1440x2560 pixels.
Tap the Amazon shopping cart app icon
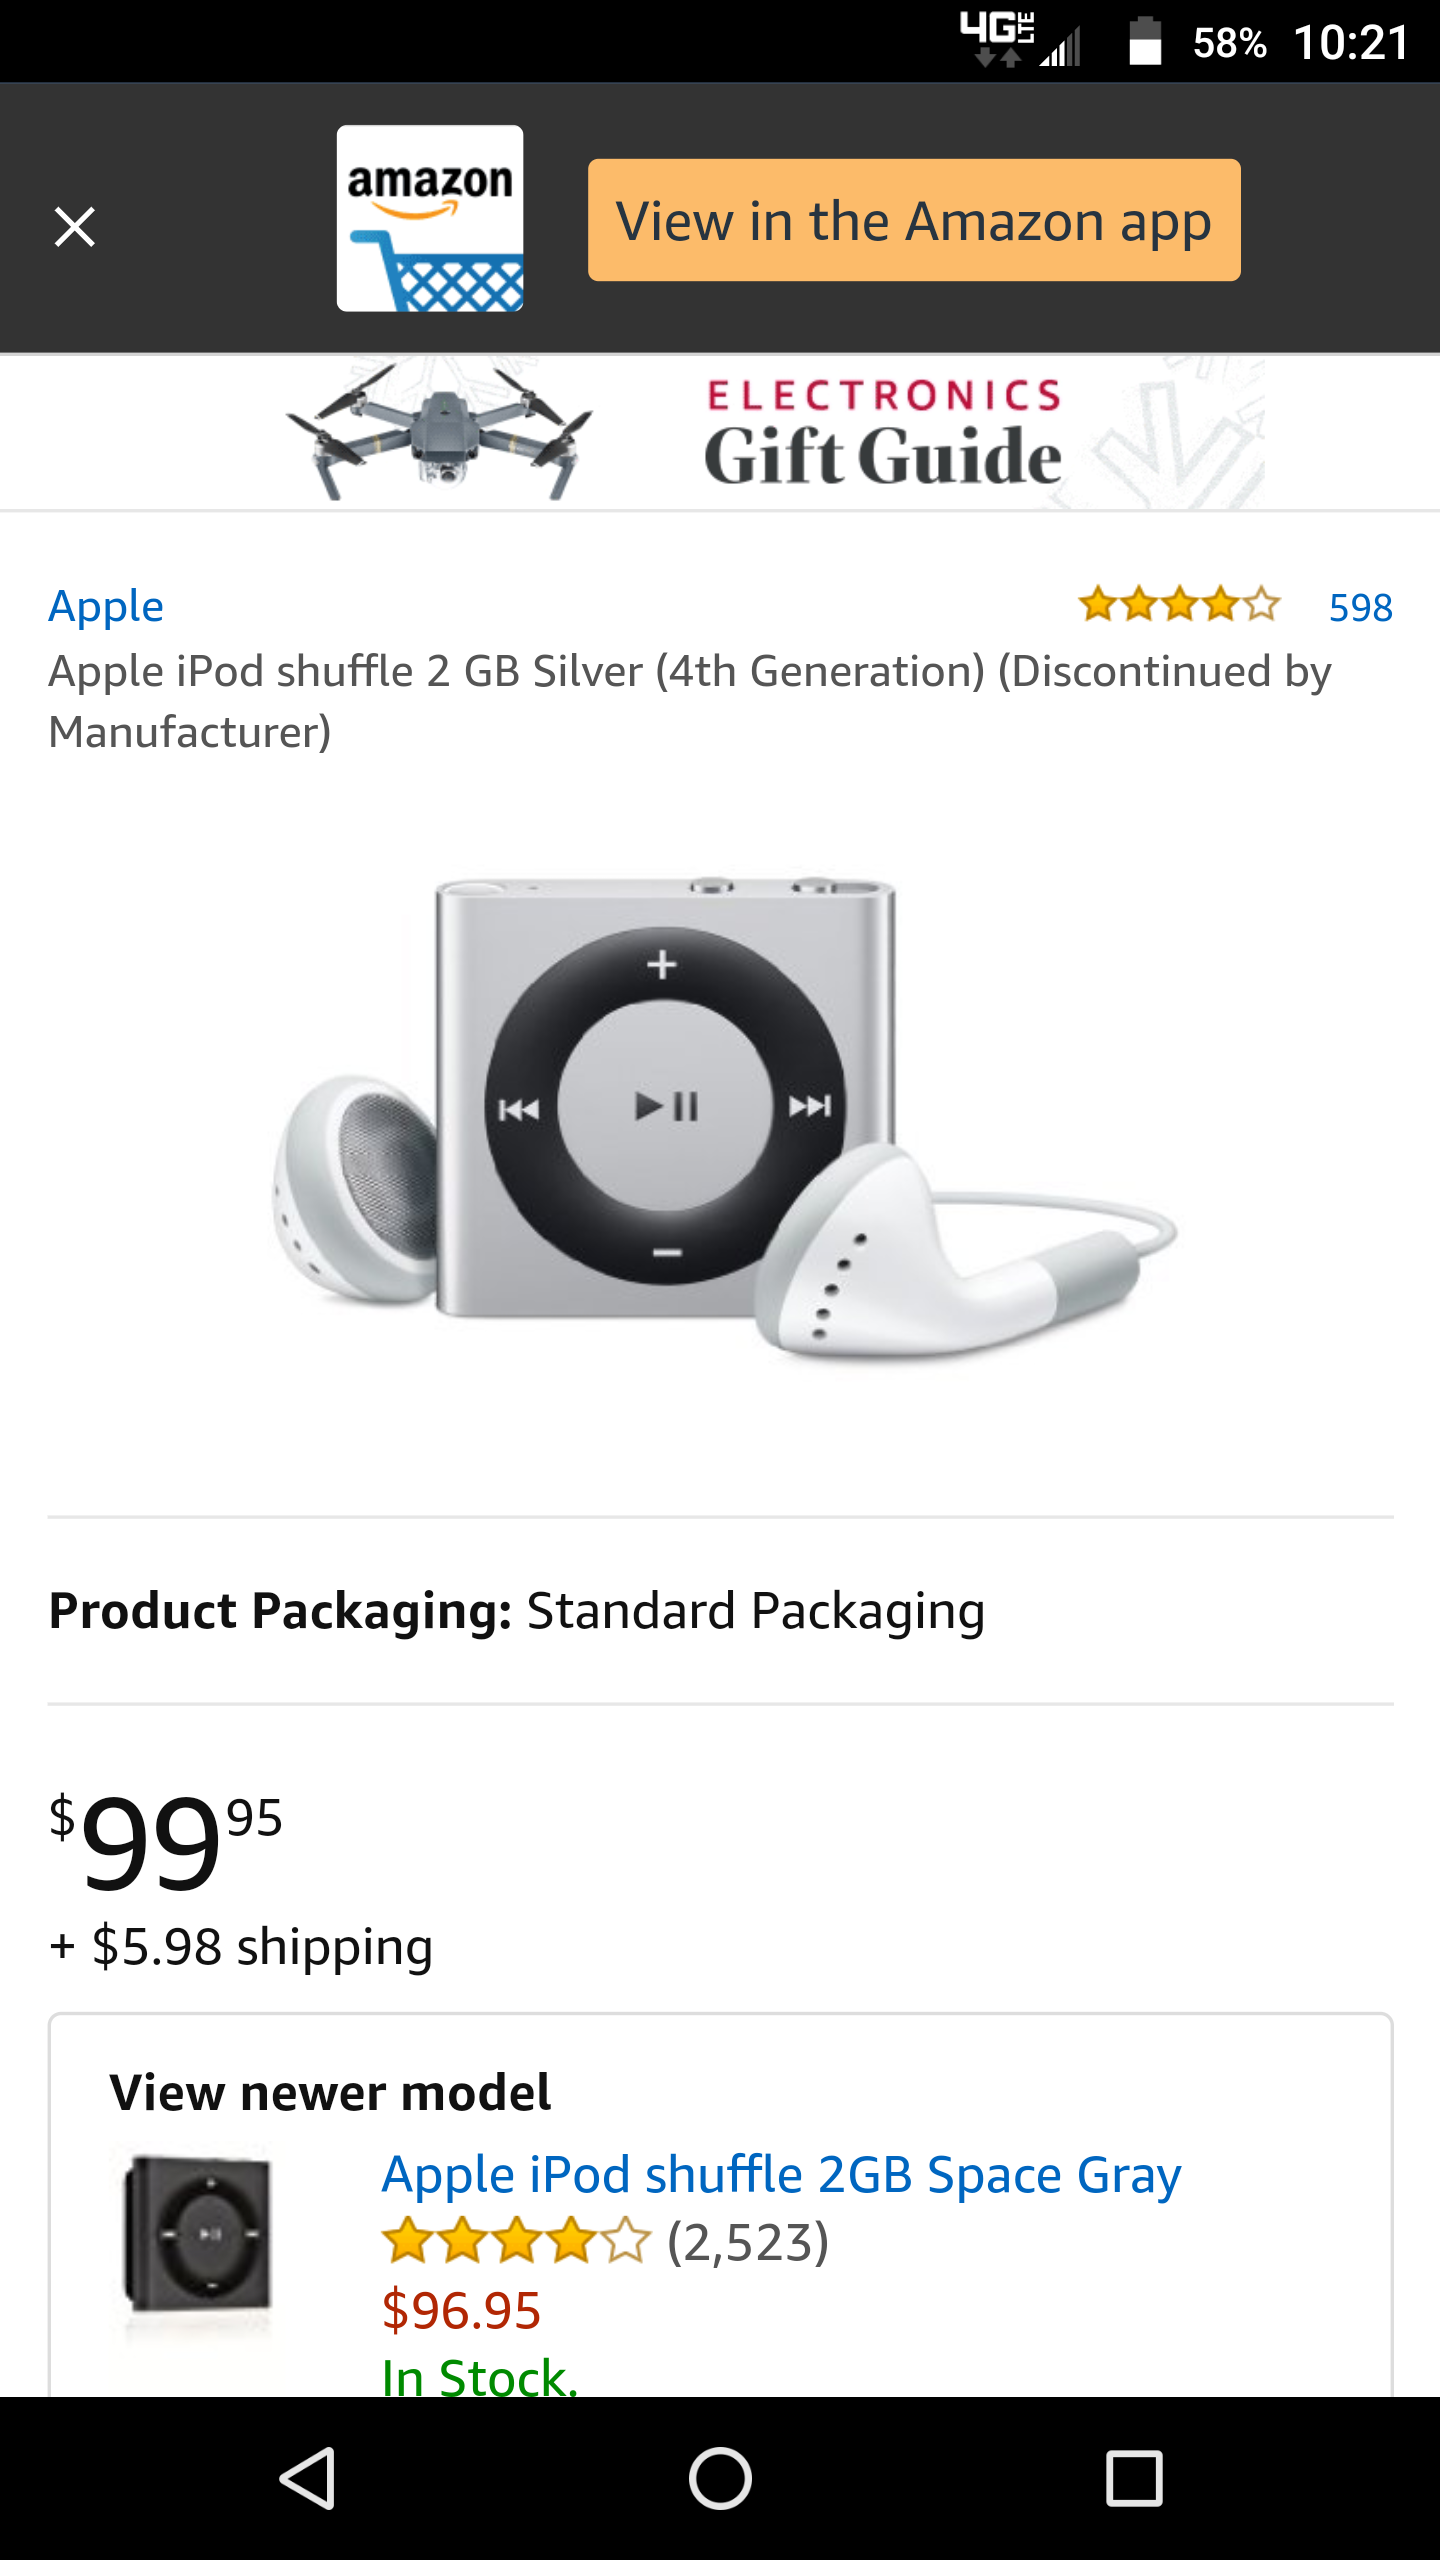pos(430,218)
